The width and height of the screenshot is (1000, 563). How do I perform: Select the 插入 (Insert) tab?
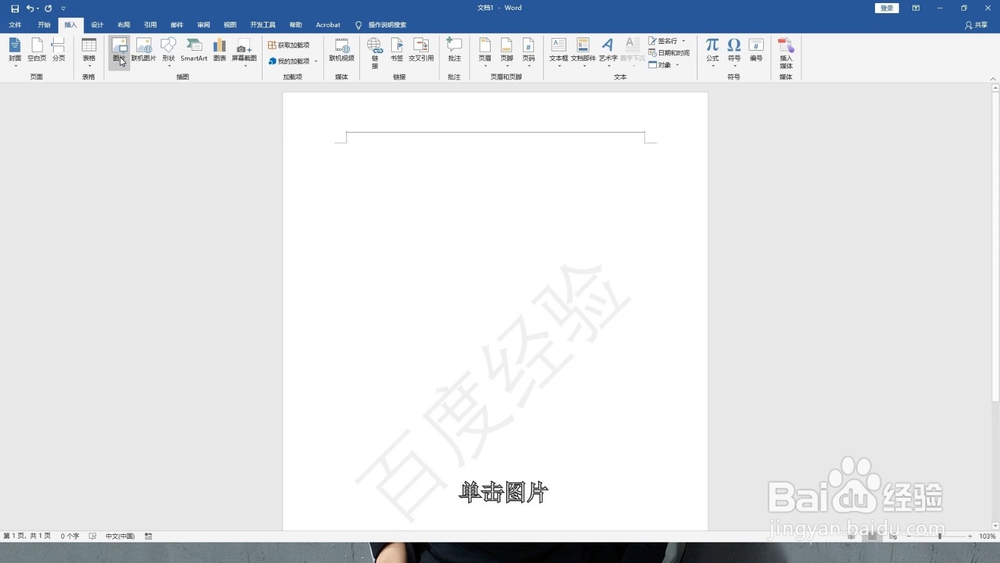(71, 25)
